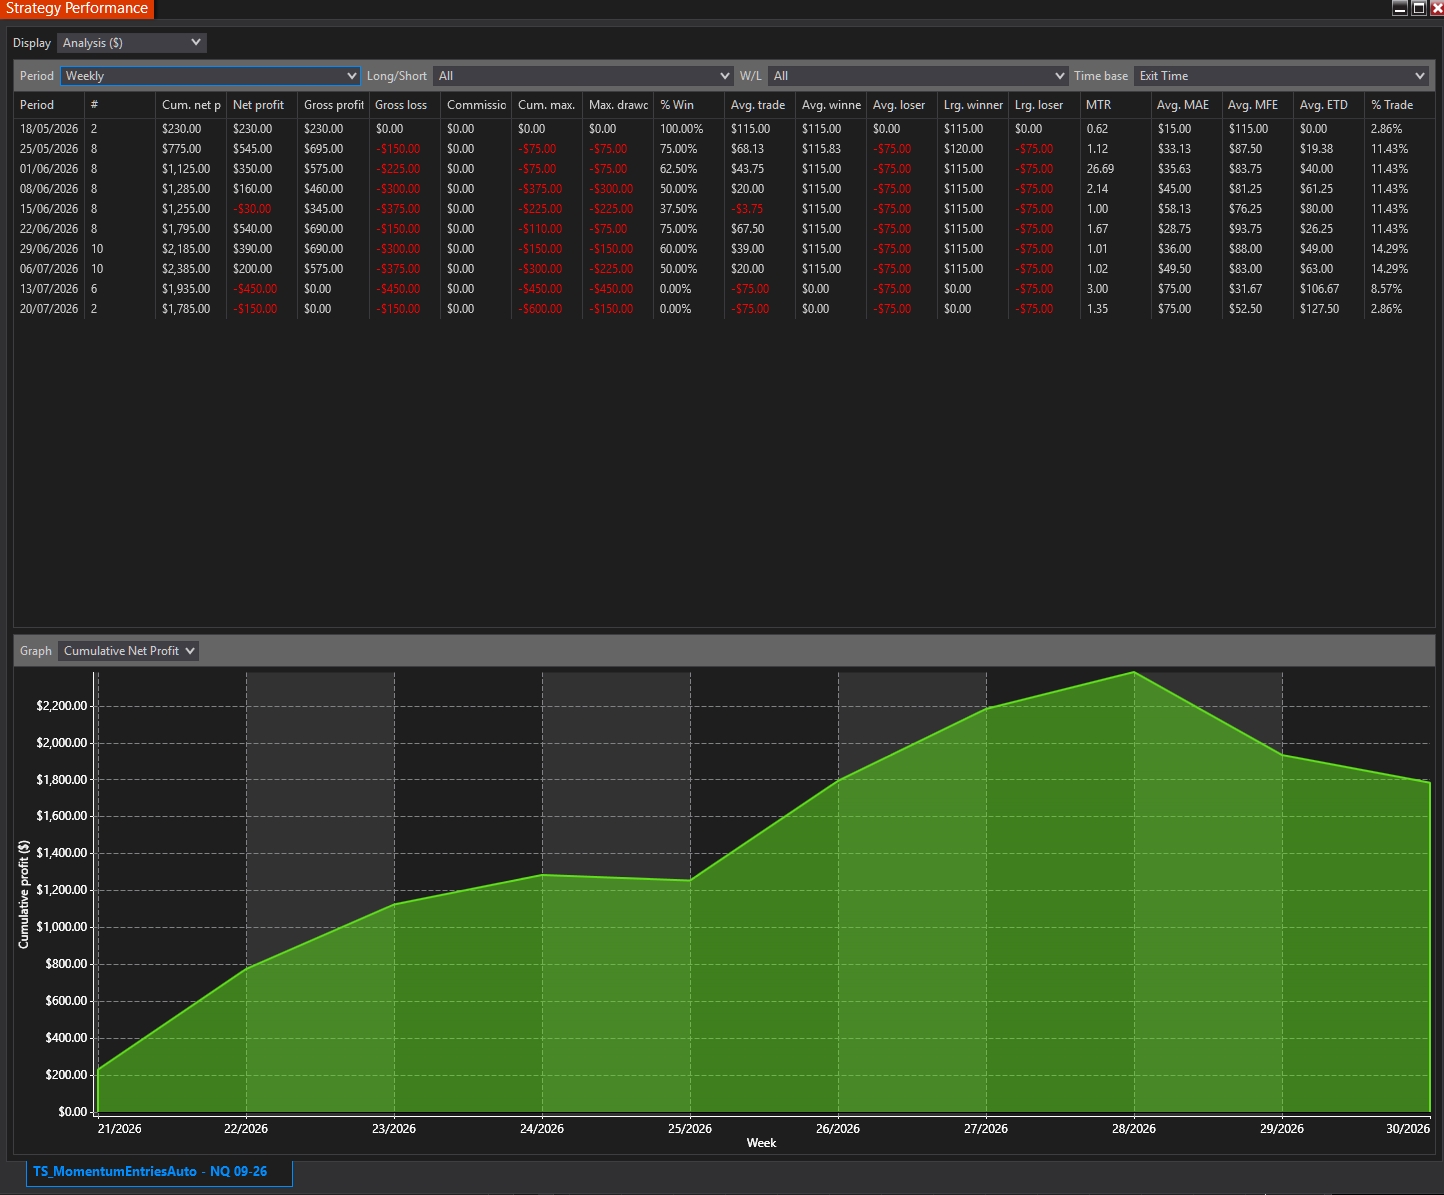Open the Long/Short filter dropdown
This screenshot has width=1444, height=1195.
[x=583, y=76]
